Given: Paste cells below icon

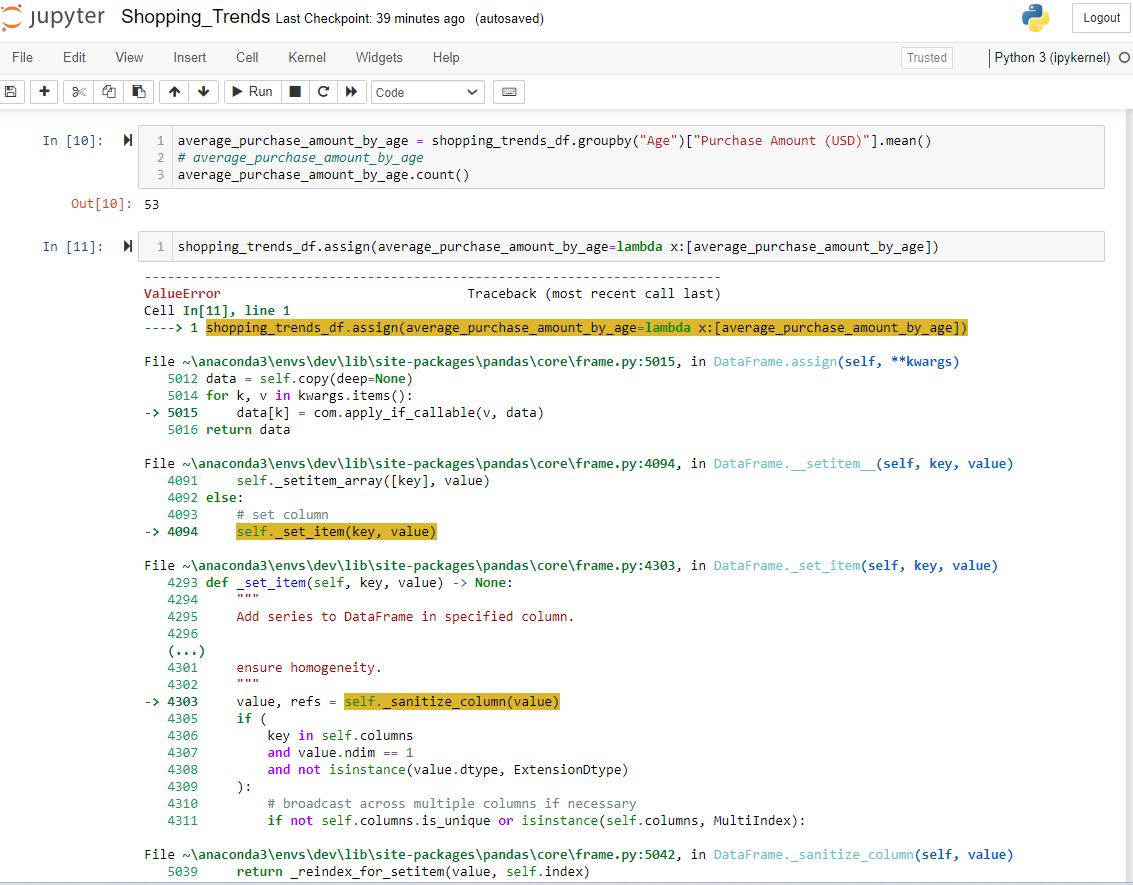Looking at the screenshot, I should click(139, 92).
